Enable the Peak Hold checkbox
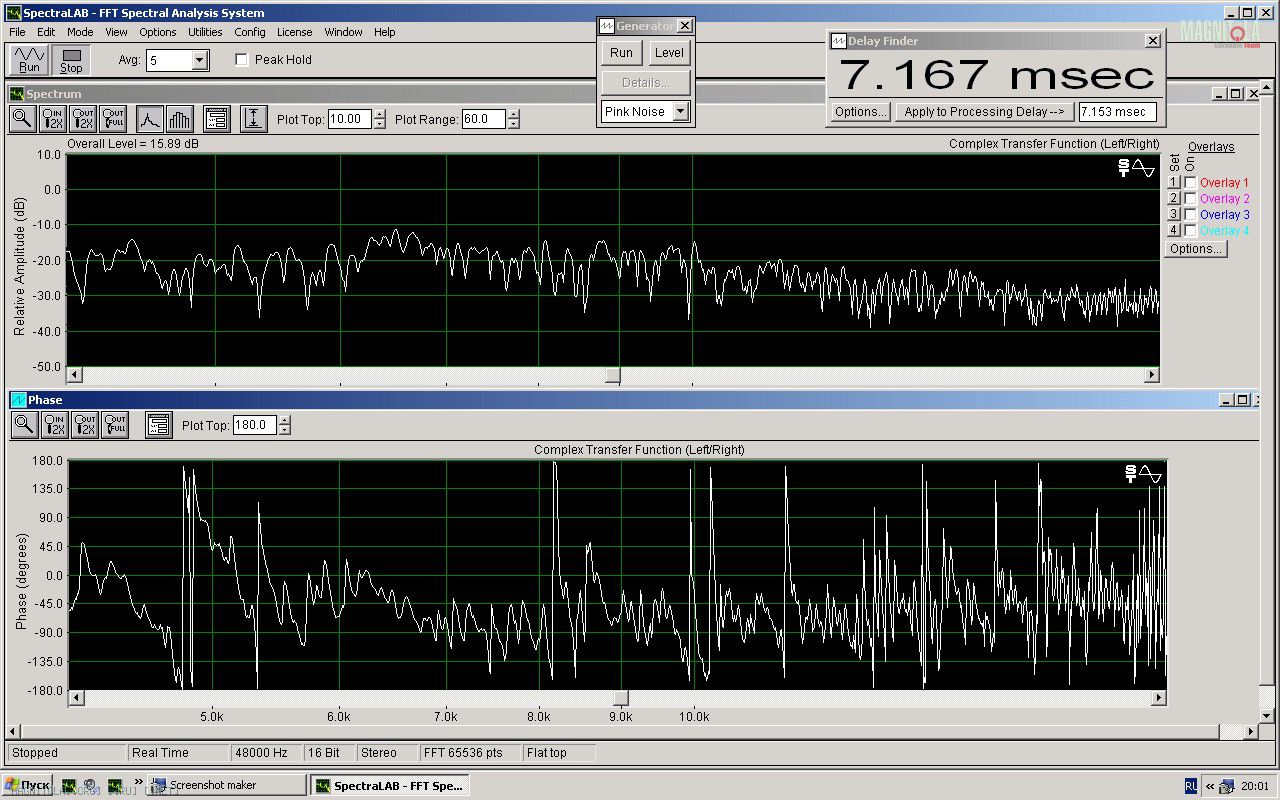This screenshot has height=800, width=1280. (241, 60)
